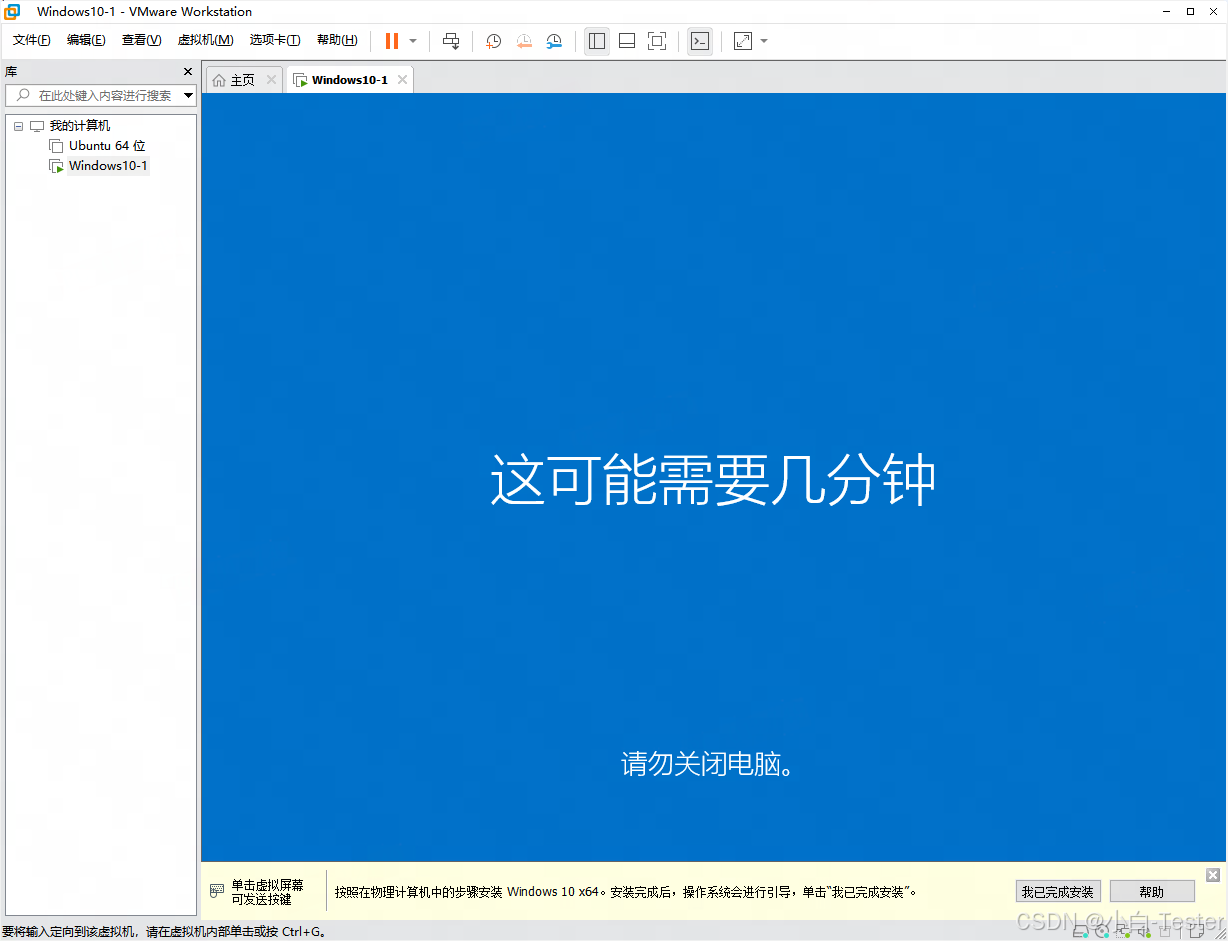Open the 帮助(H) menu
Image resolution: width=1228 pixels, height=941 pixels.
337,40
